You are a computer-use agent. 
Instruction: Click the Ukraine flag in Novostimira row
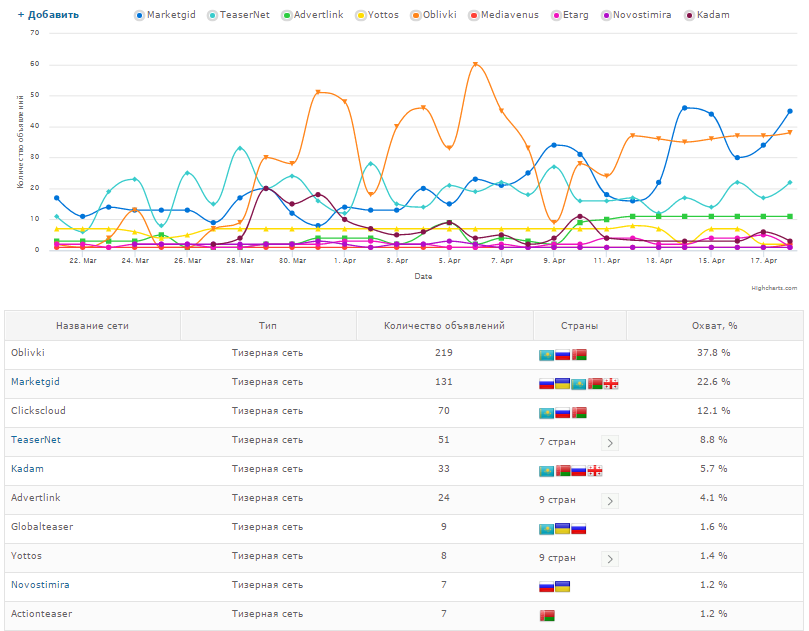click(562, 587)
